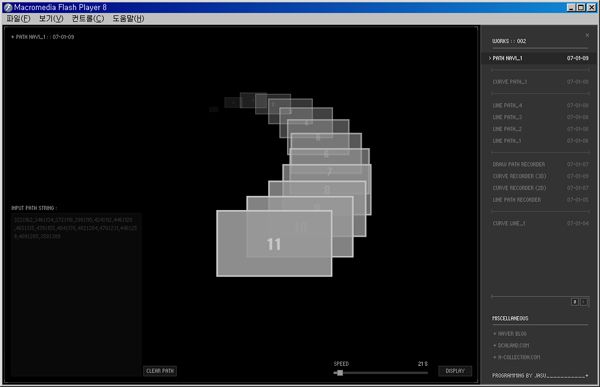600x387 pixels.
Task: Open LINE PATH_4 work entry
Action: 540,105
